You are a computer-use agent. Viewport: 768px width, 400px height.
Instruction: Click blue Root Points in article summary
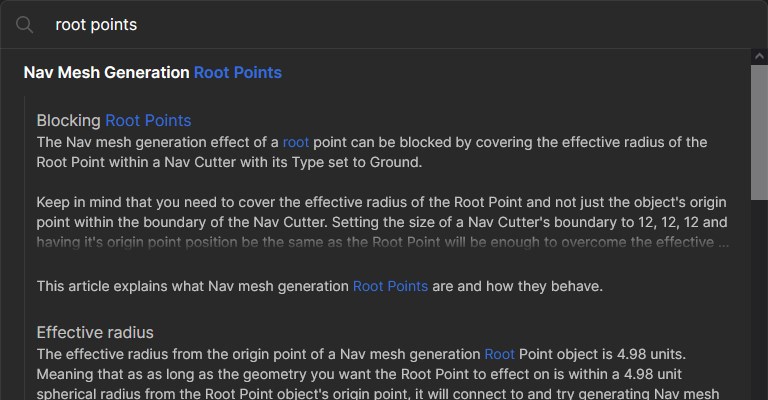(390, 286)
